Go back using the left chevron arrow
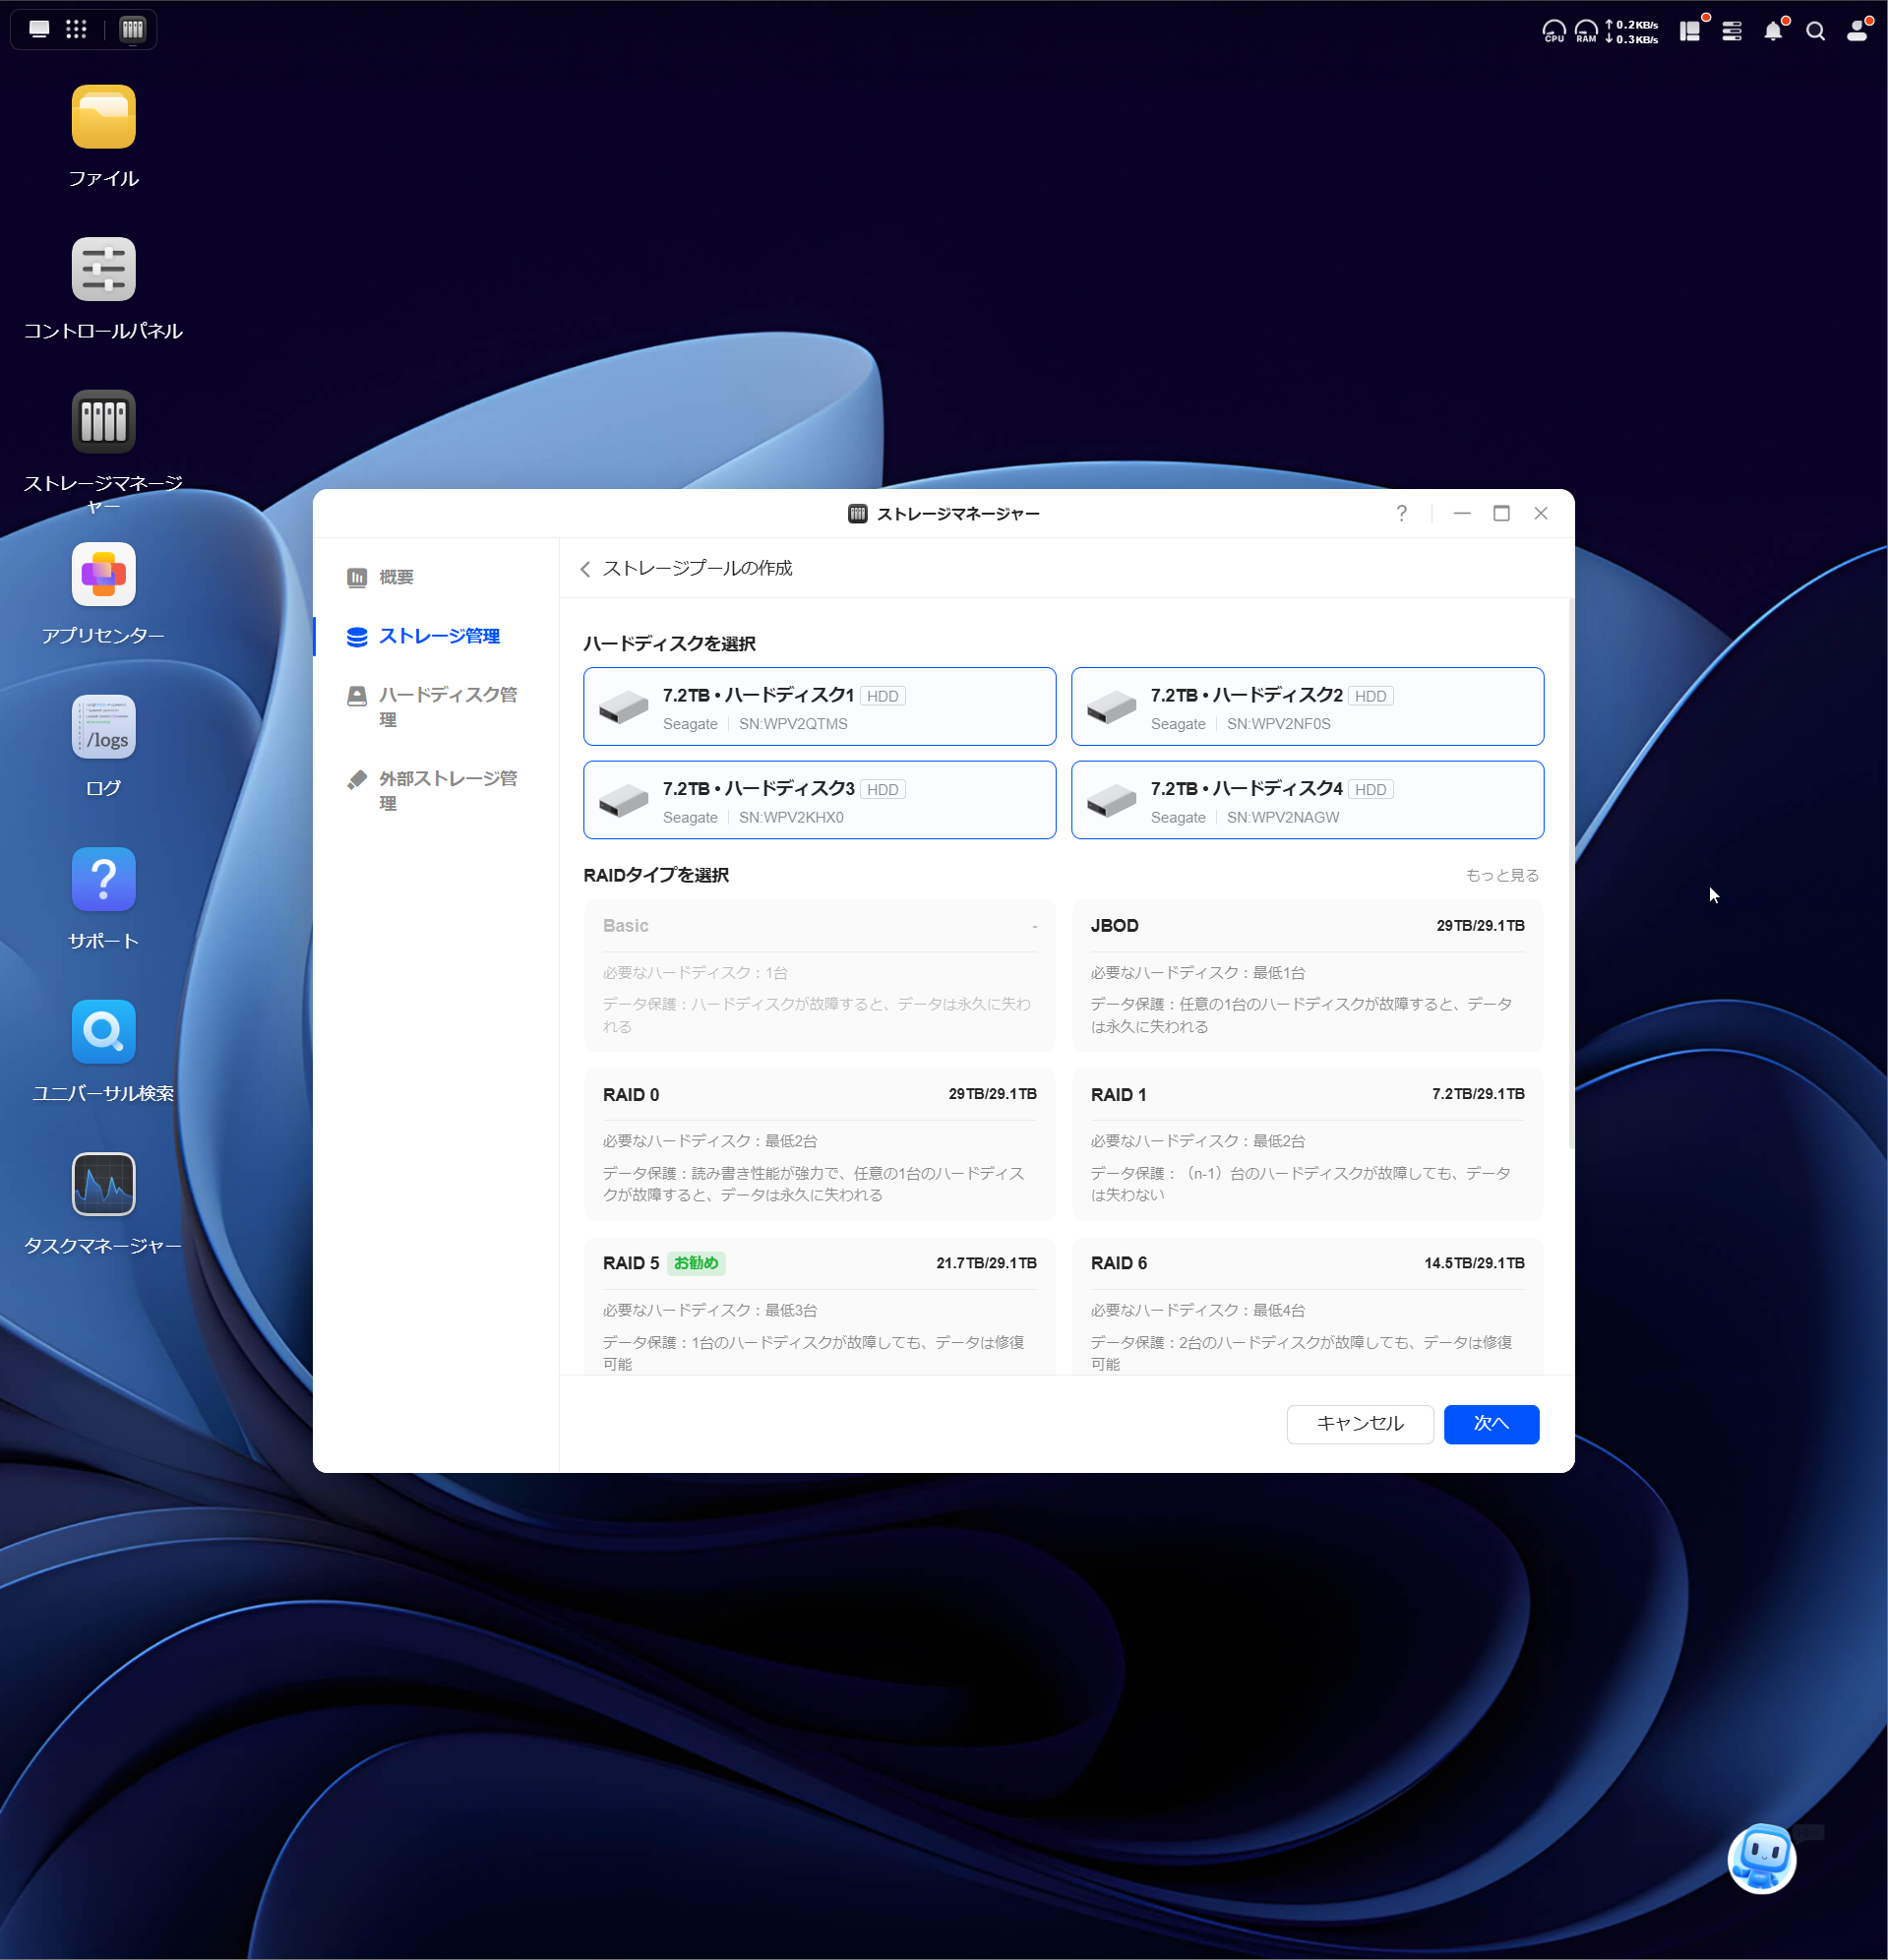1888x1960 pixels. point(585,569)
